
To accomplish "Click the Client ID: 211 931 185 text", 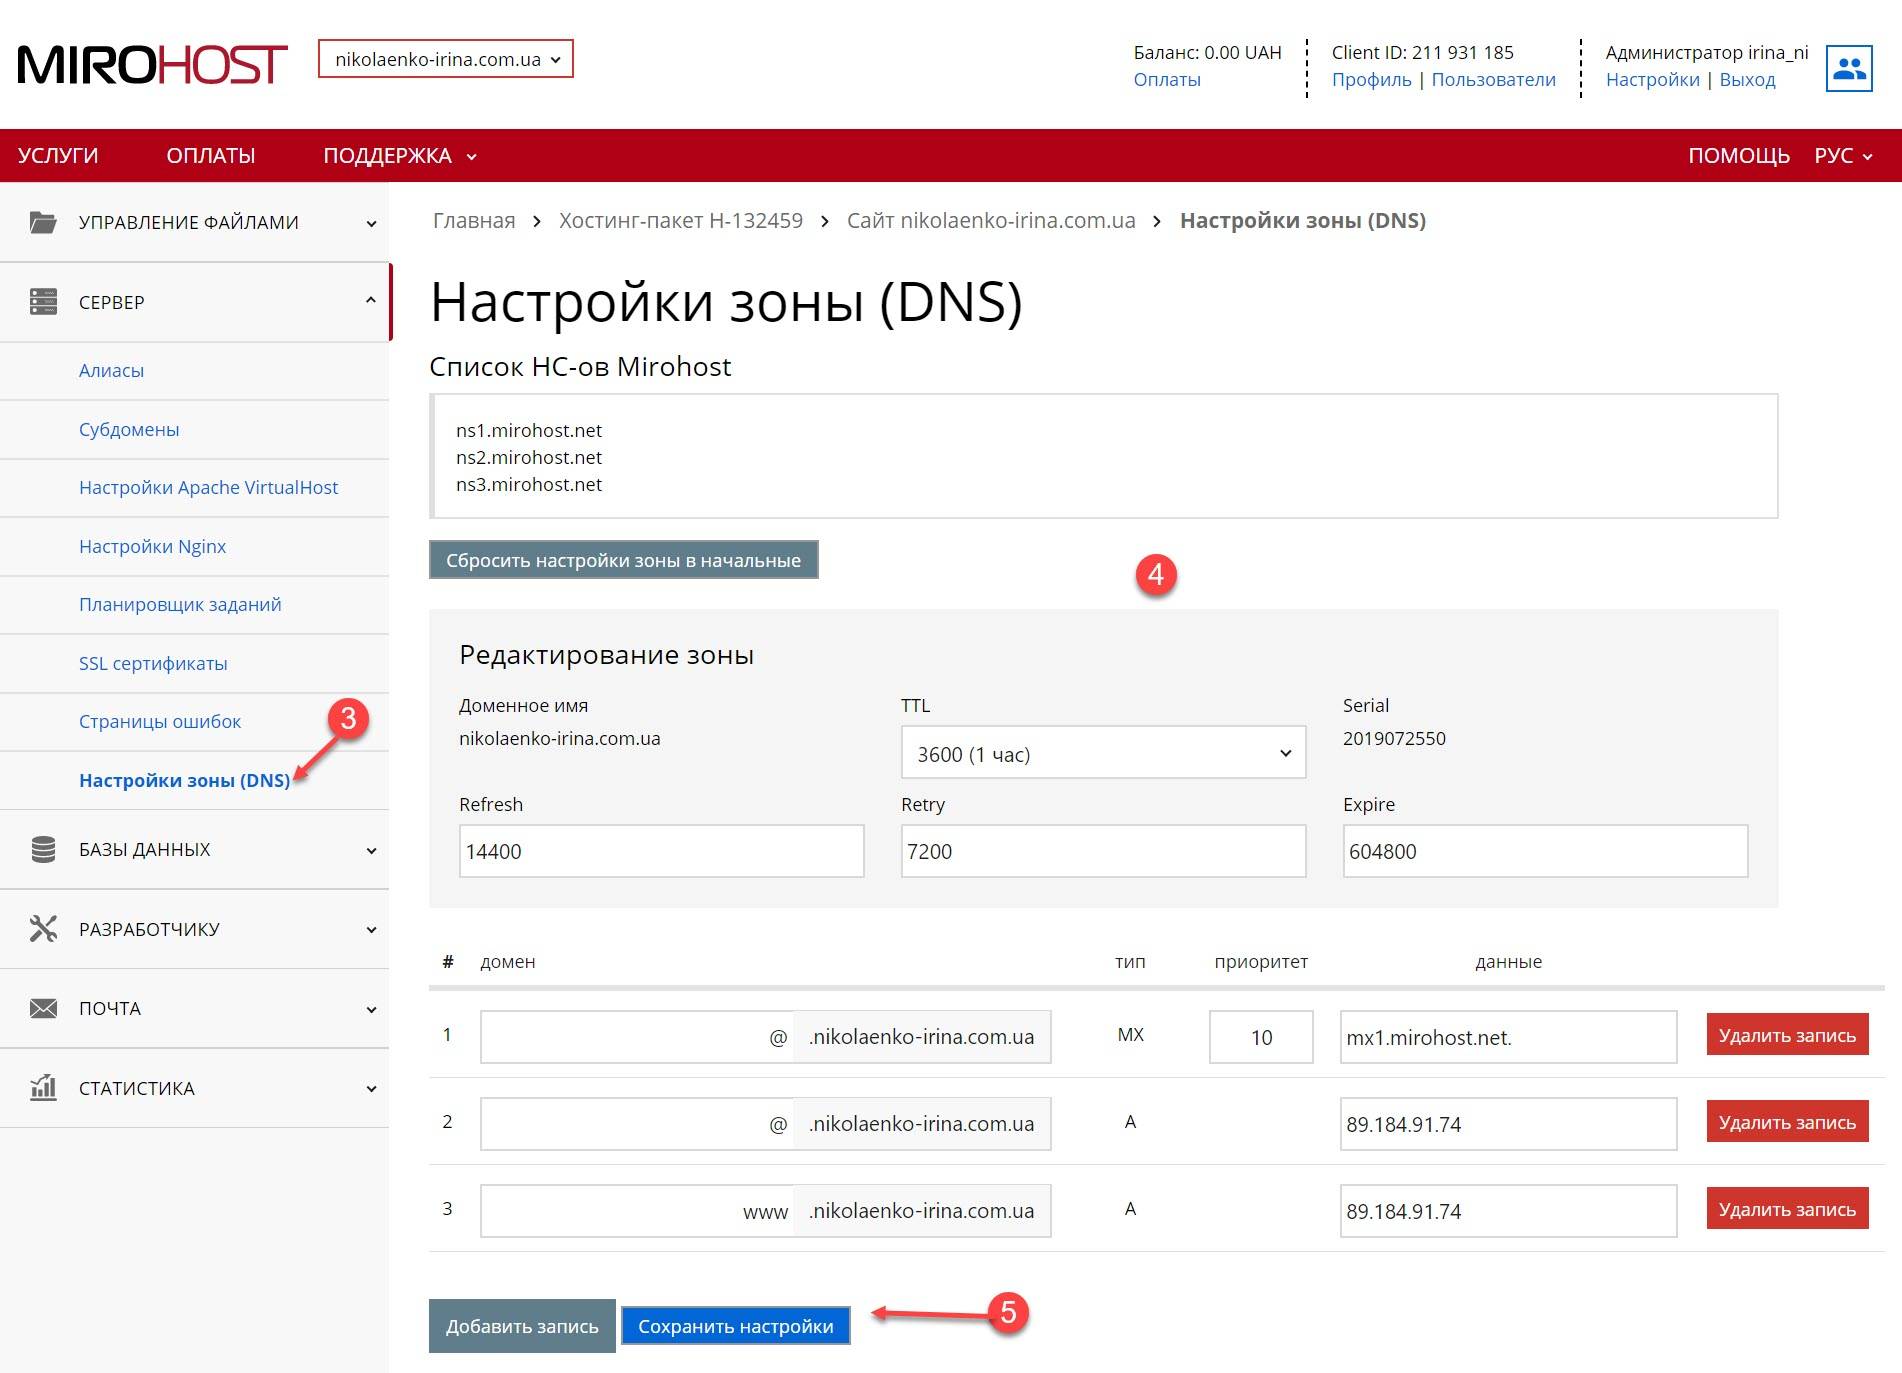I will click(1422, 52).
